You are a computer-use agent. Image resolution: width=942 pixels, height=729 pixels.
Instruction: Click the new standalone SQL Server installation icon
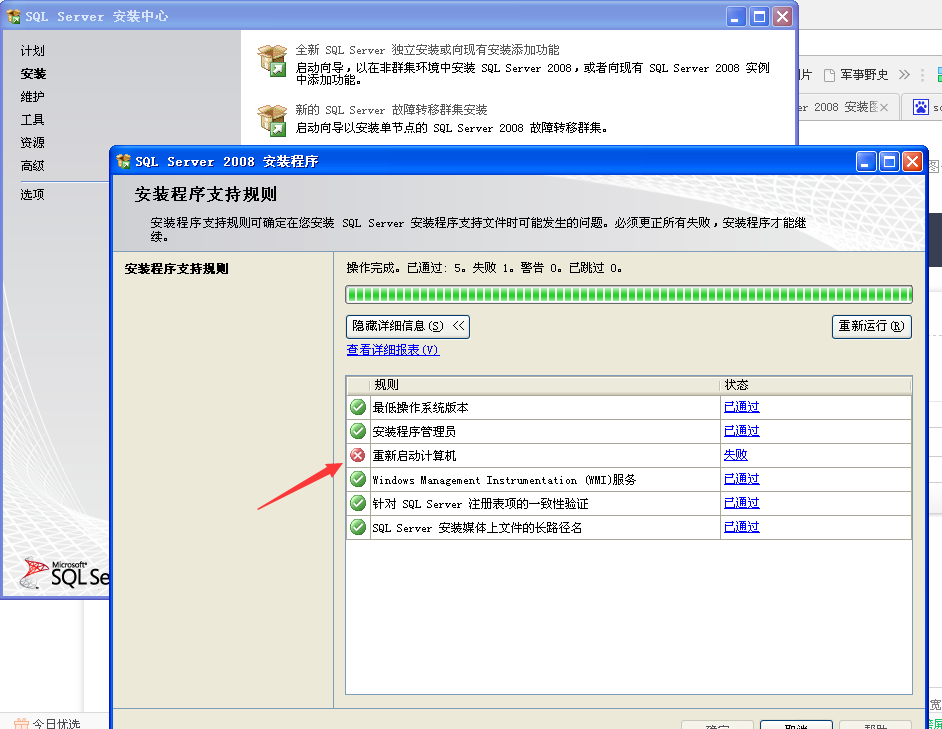coord(272,60)
